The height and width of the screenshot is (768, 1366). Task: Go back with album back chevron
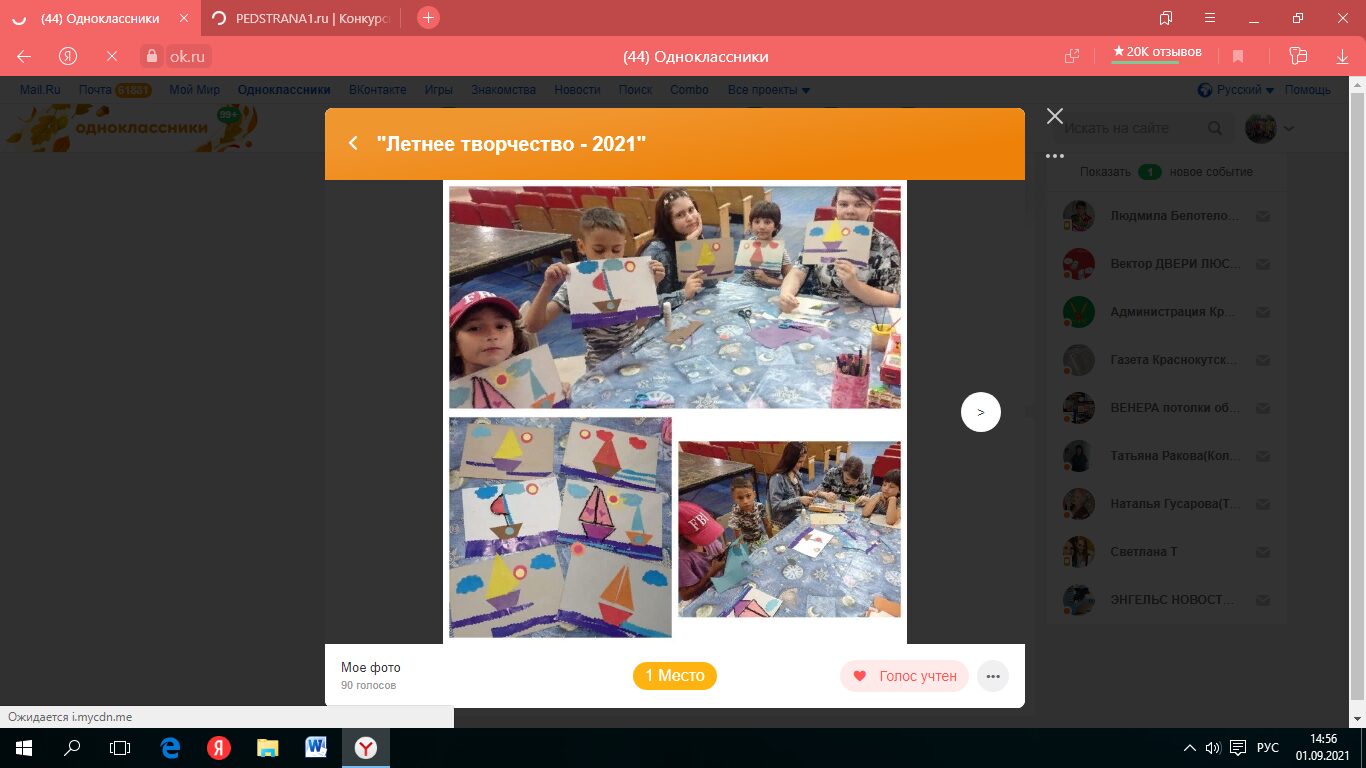click(x=353, y=144)
